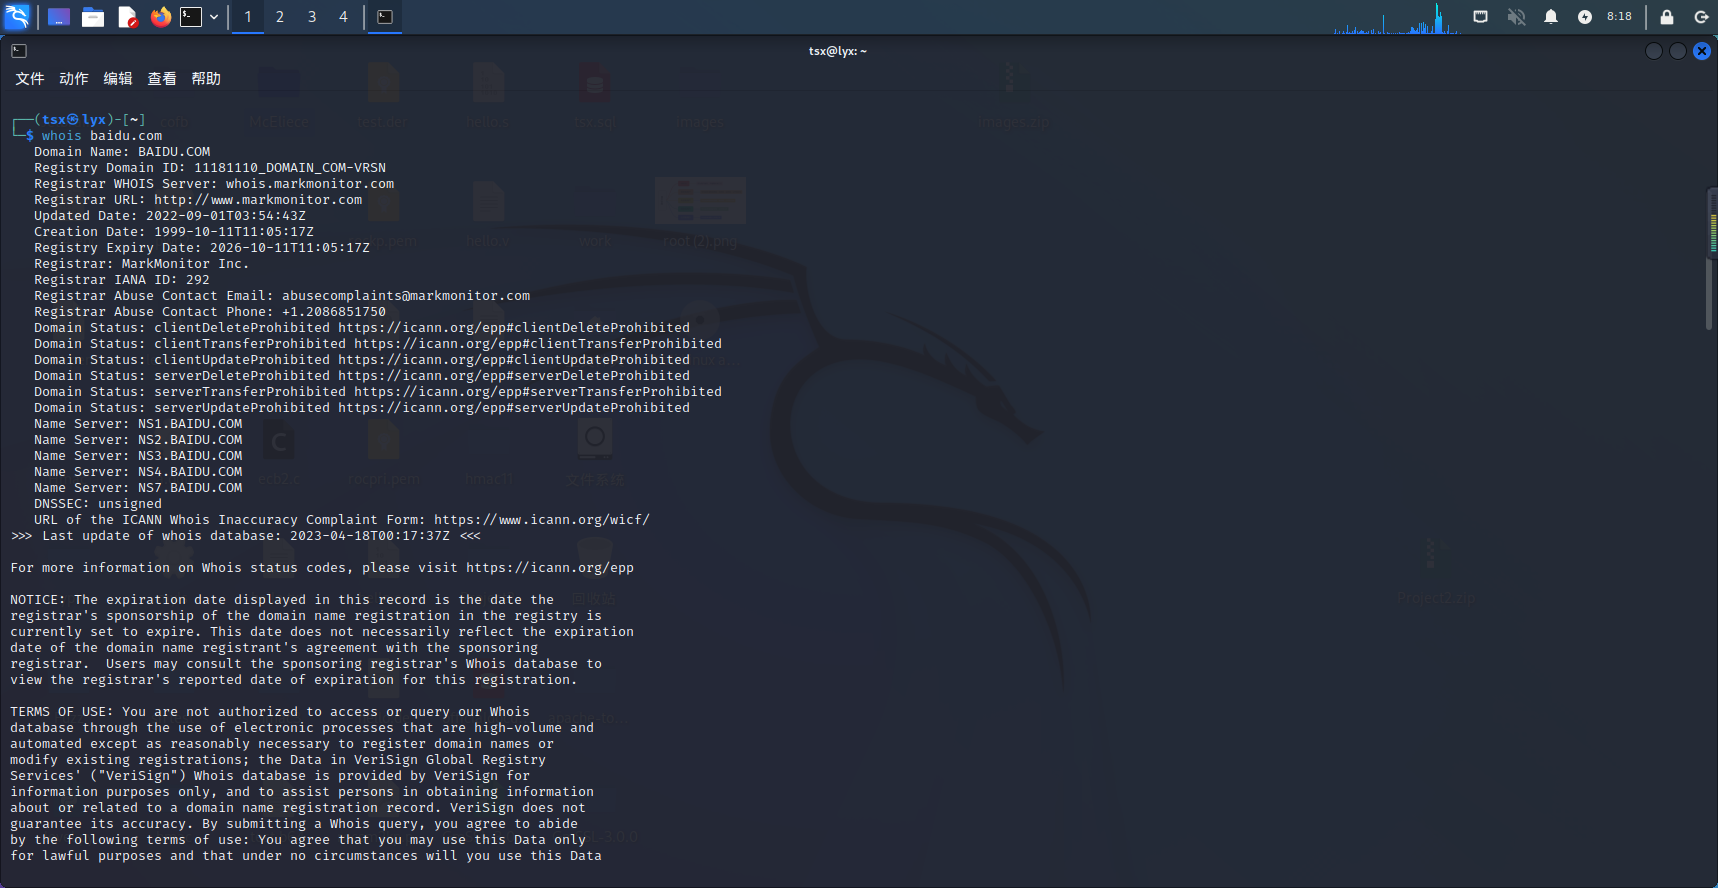Click the abuse contact phone +1.2086851750
The image size is (1718, 888).
334,312
